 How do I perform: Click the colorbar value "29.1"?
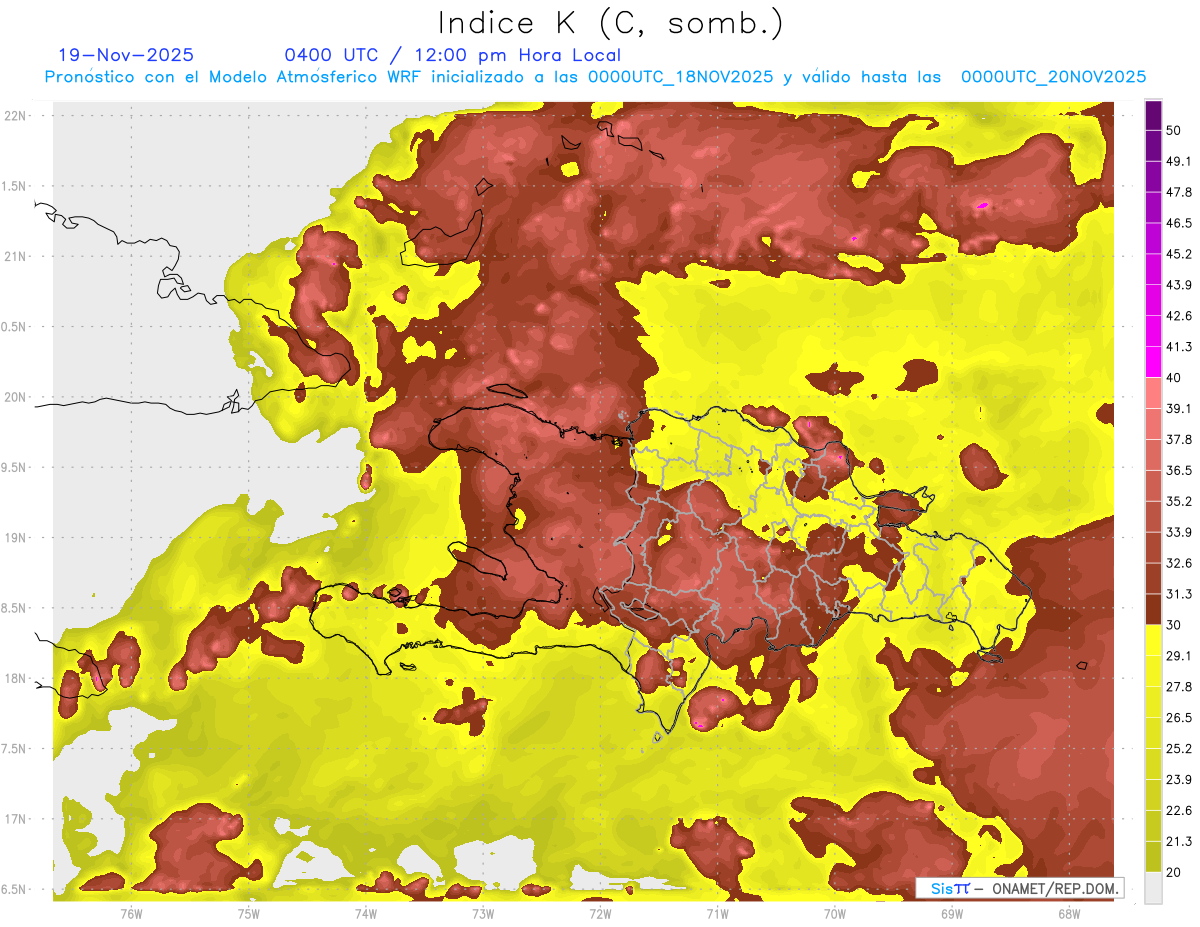tap(1179, 656)
